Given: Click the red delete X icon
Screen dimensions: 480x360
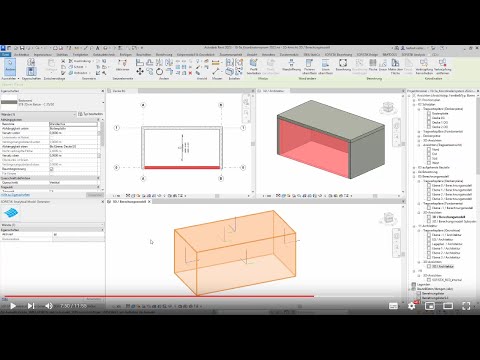Looking at the screenshot, I should coord(190,73).
